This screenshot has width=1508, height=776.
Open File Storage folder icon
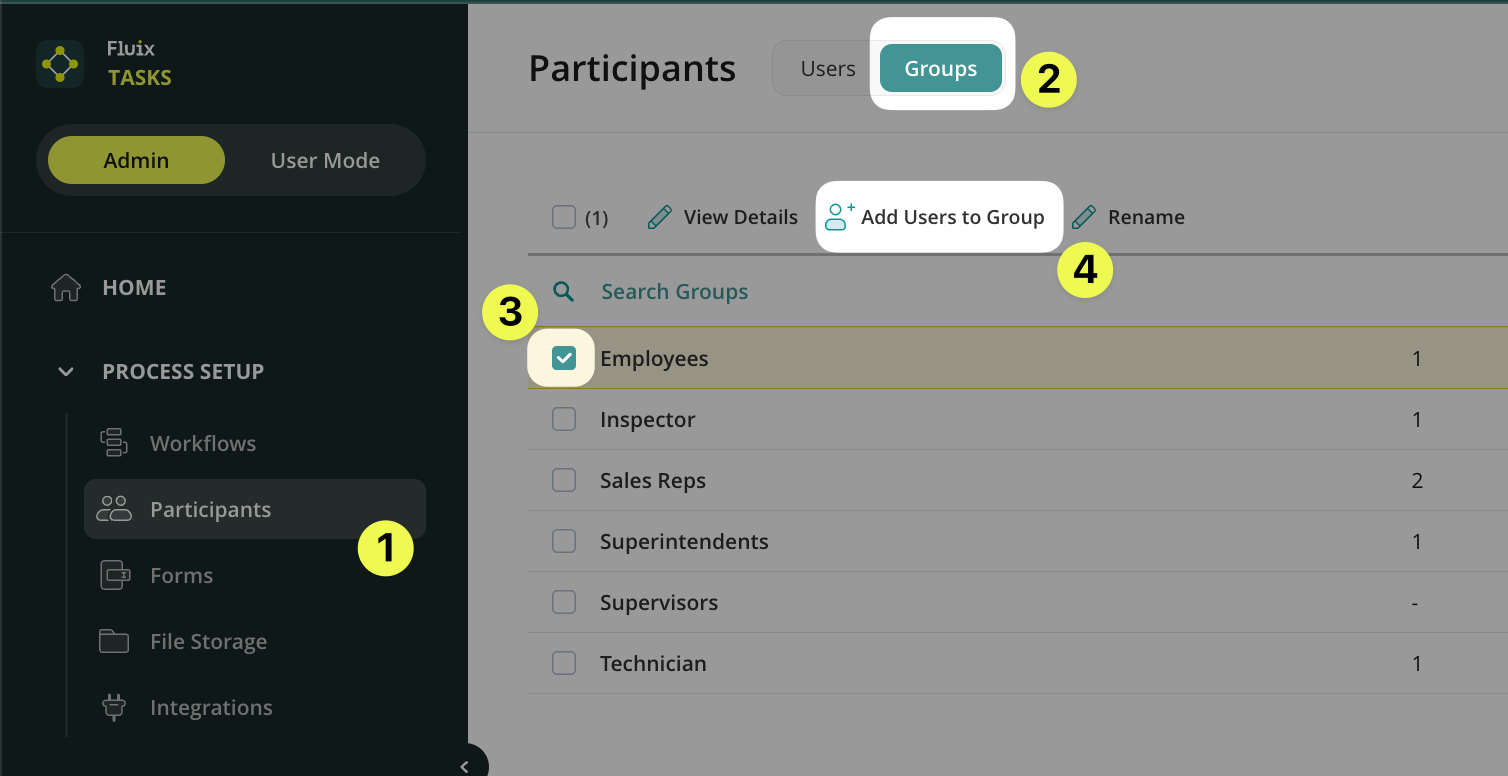(x=114, y=641)
